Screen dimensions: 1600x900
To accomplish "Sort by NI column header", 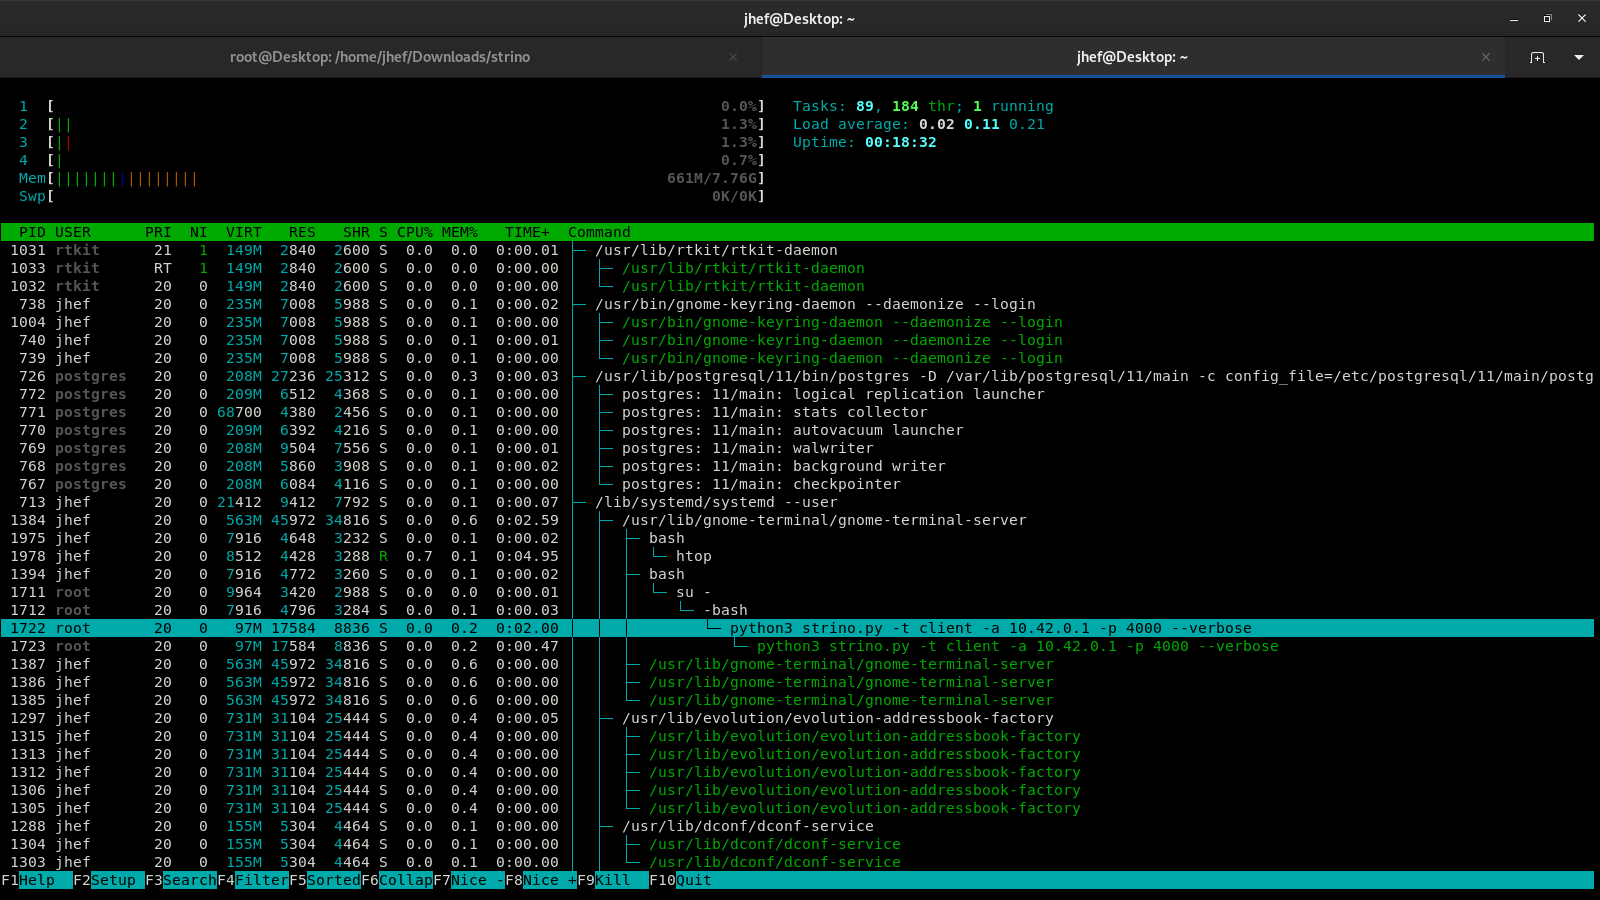I will (x=199, y=232).
